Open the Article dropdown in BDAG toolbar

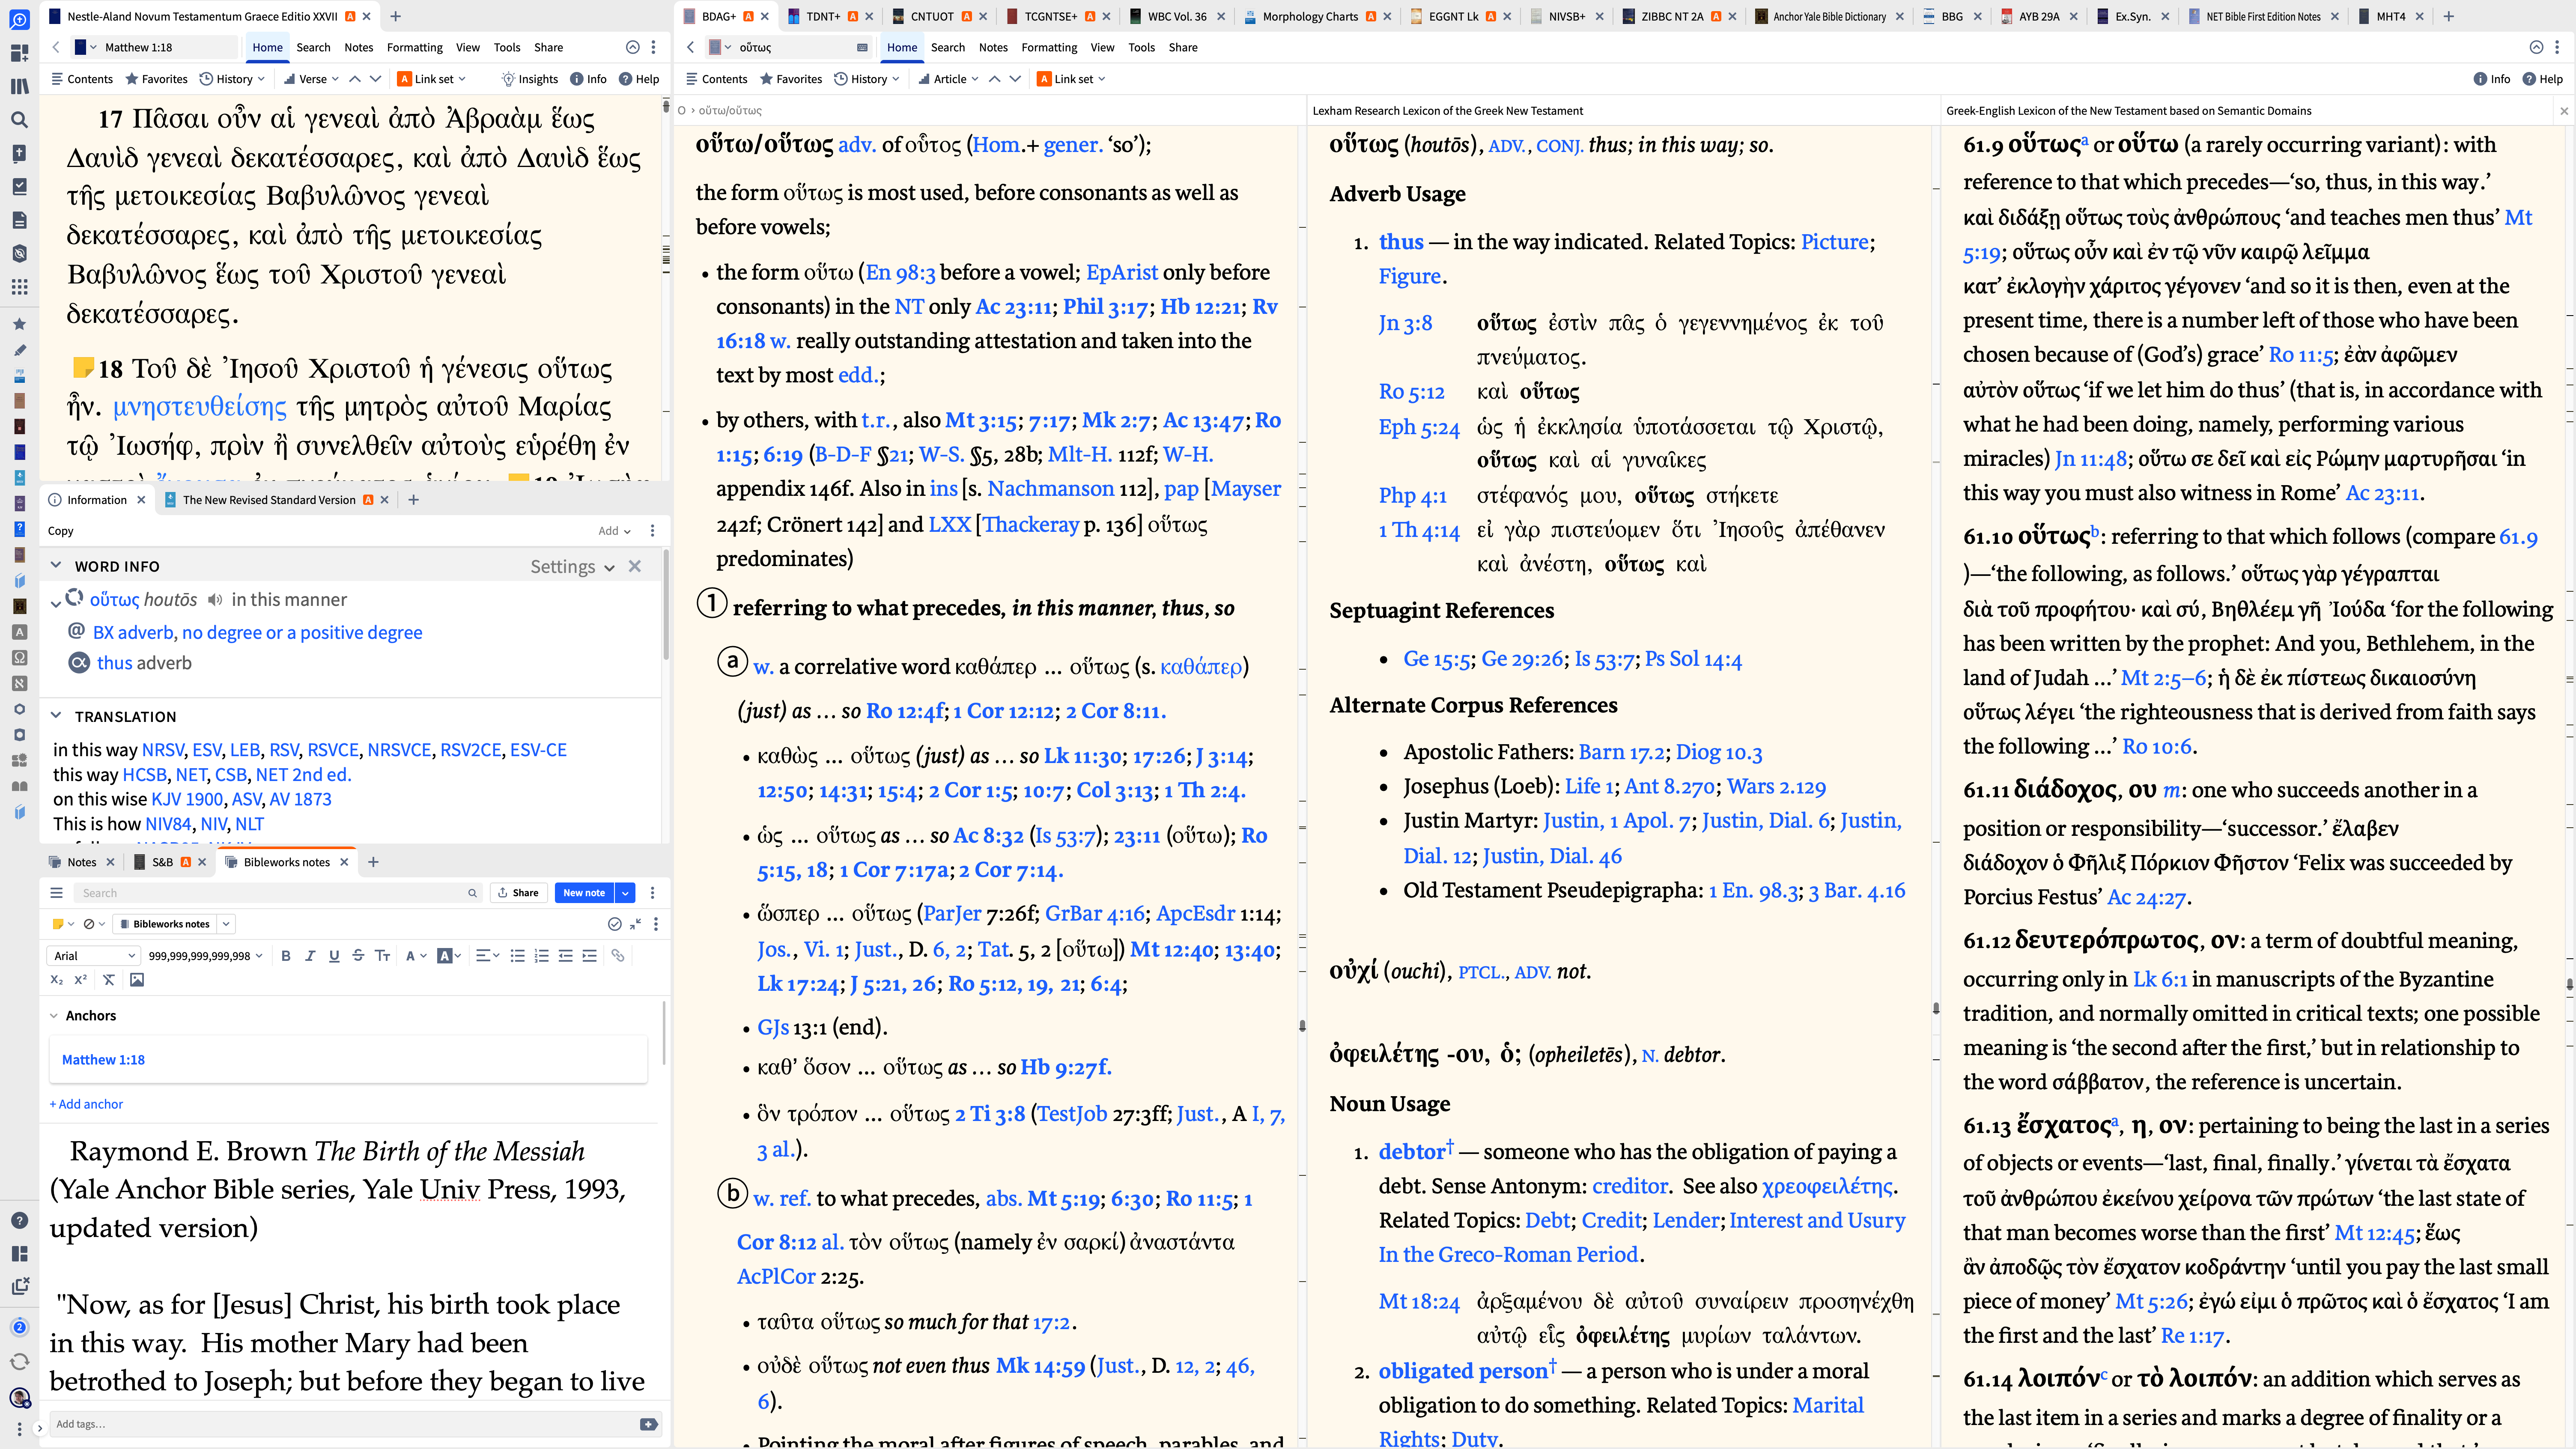(948, 79)
